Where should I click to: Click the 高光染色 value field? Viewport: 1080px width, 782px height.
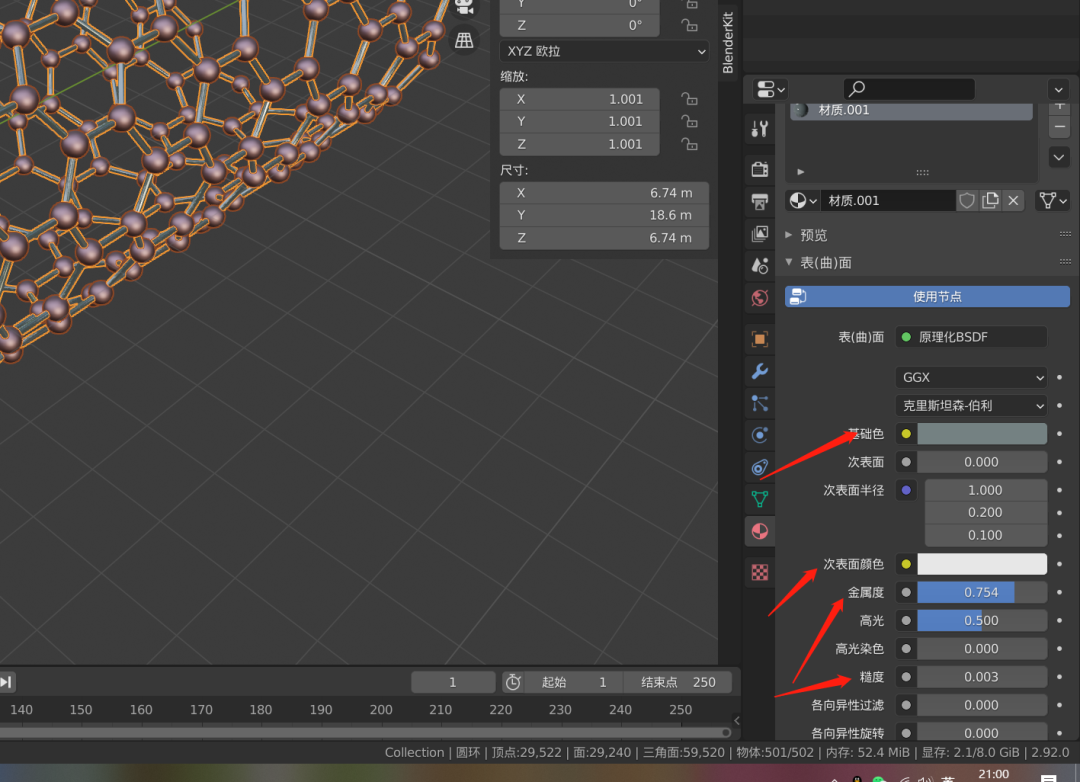click(x=982, y=649)
